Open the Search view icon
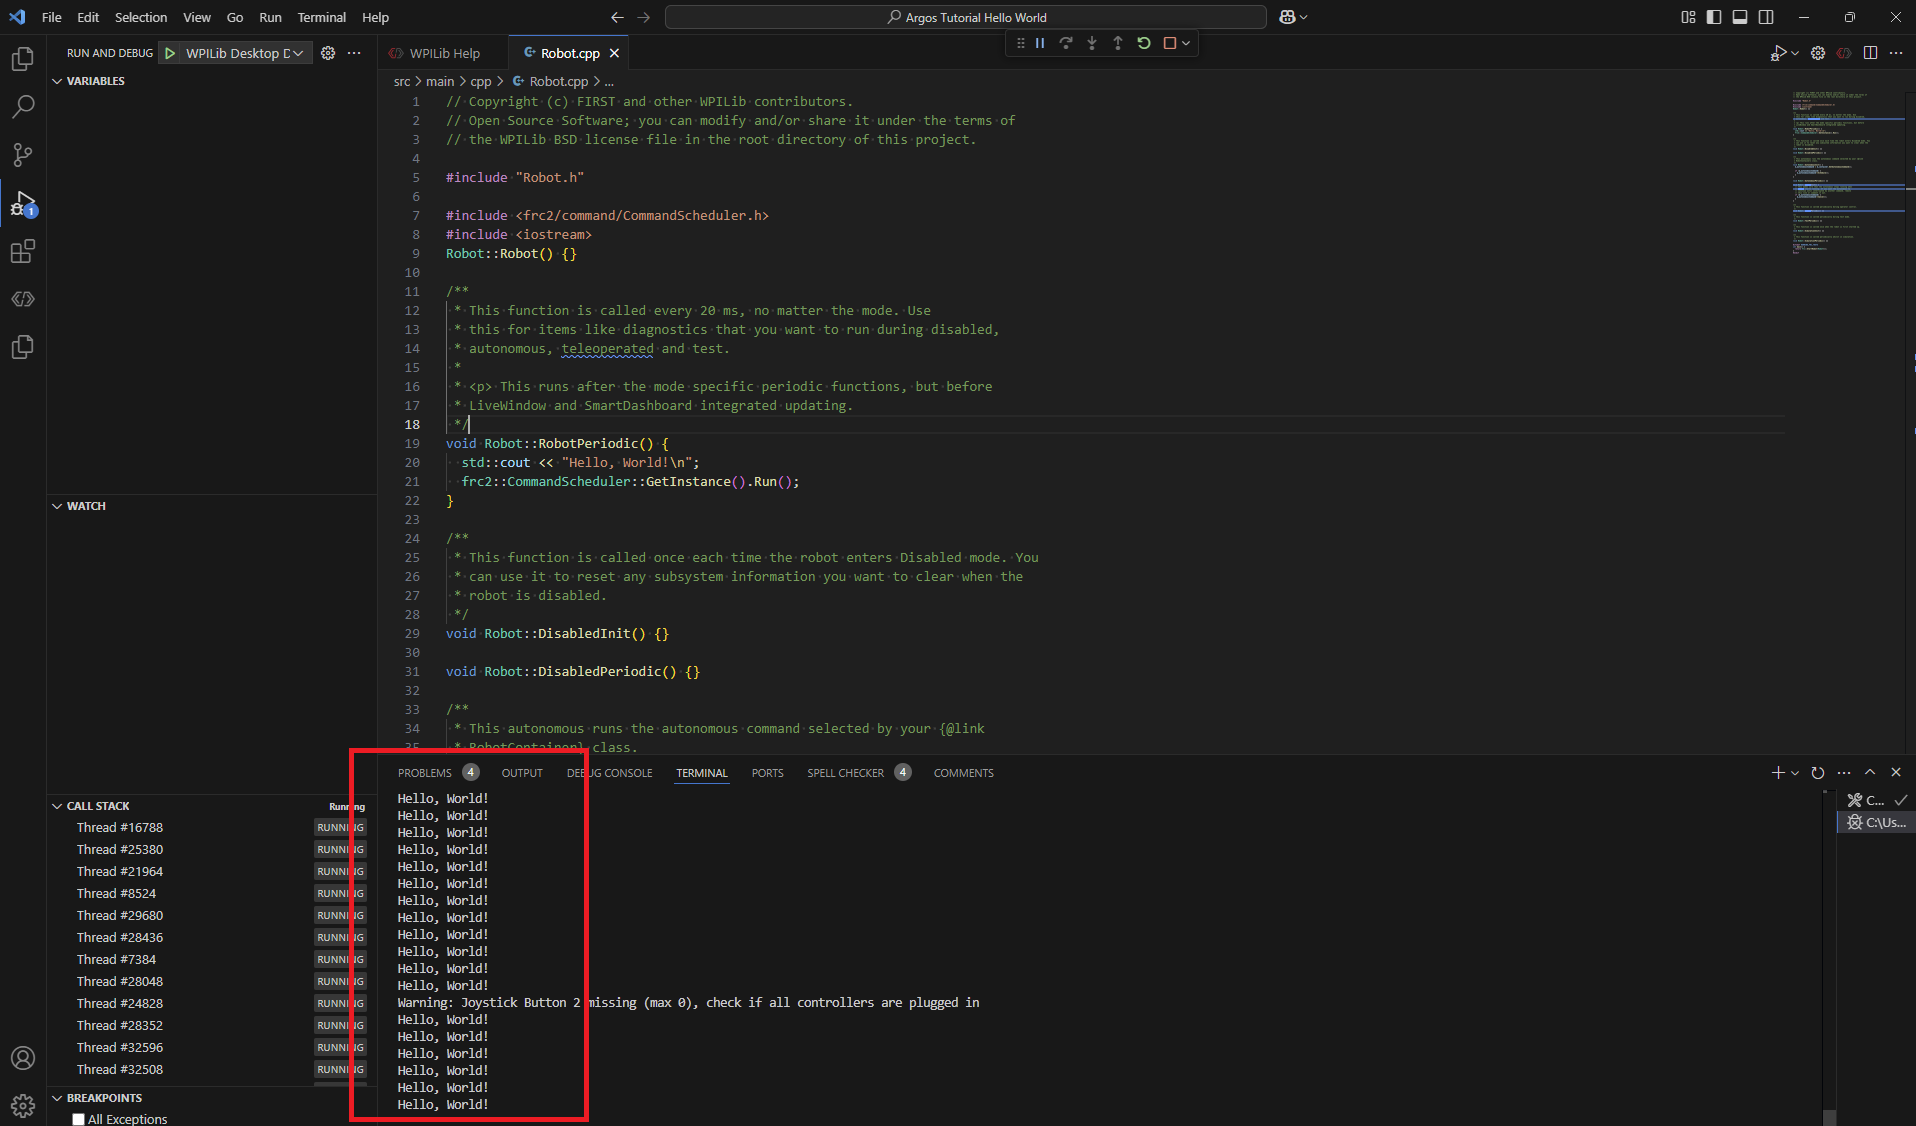The height and width of the screenshot is (1126, 1916). pyautogui.click(x=22, y=106)
